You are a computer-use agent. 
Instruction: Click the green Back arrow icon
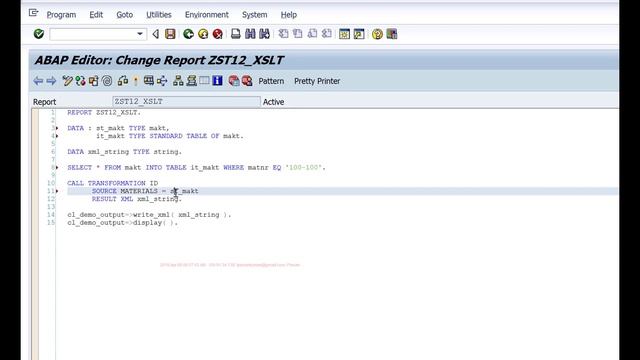[x=188, y=34]
